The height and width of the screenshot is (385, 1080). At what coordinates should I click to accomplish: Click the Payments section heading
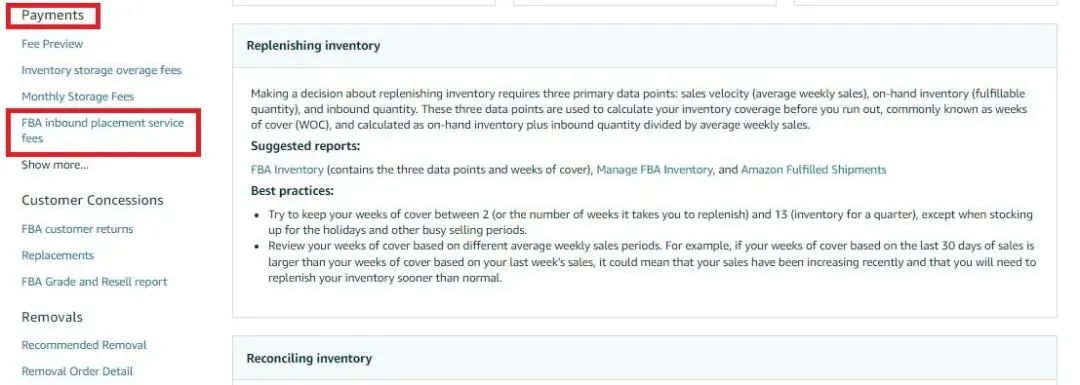point(52,15)
